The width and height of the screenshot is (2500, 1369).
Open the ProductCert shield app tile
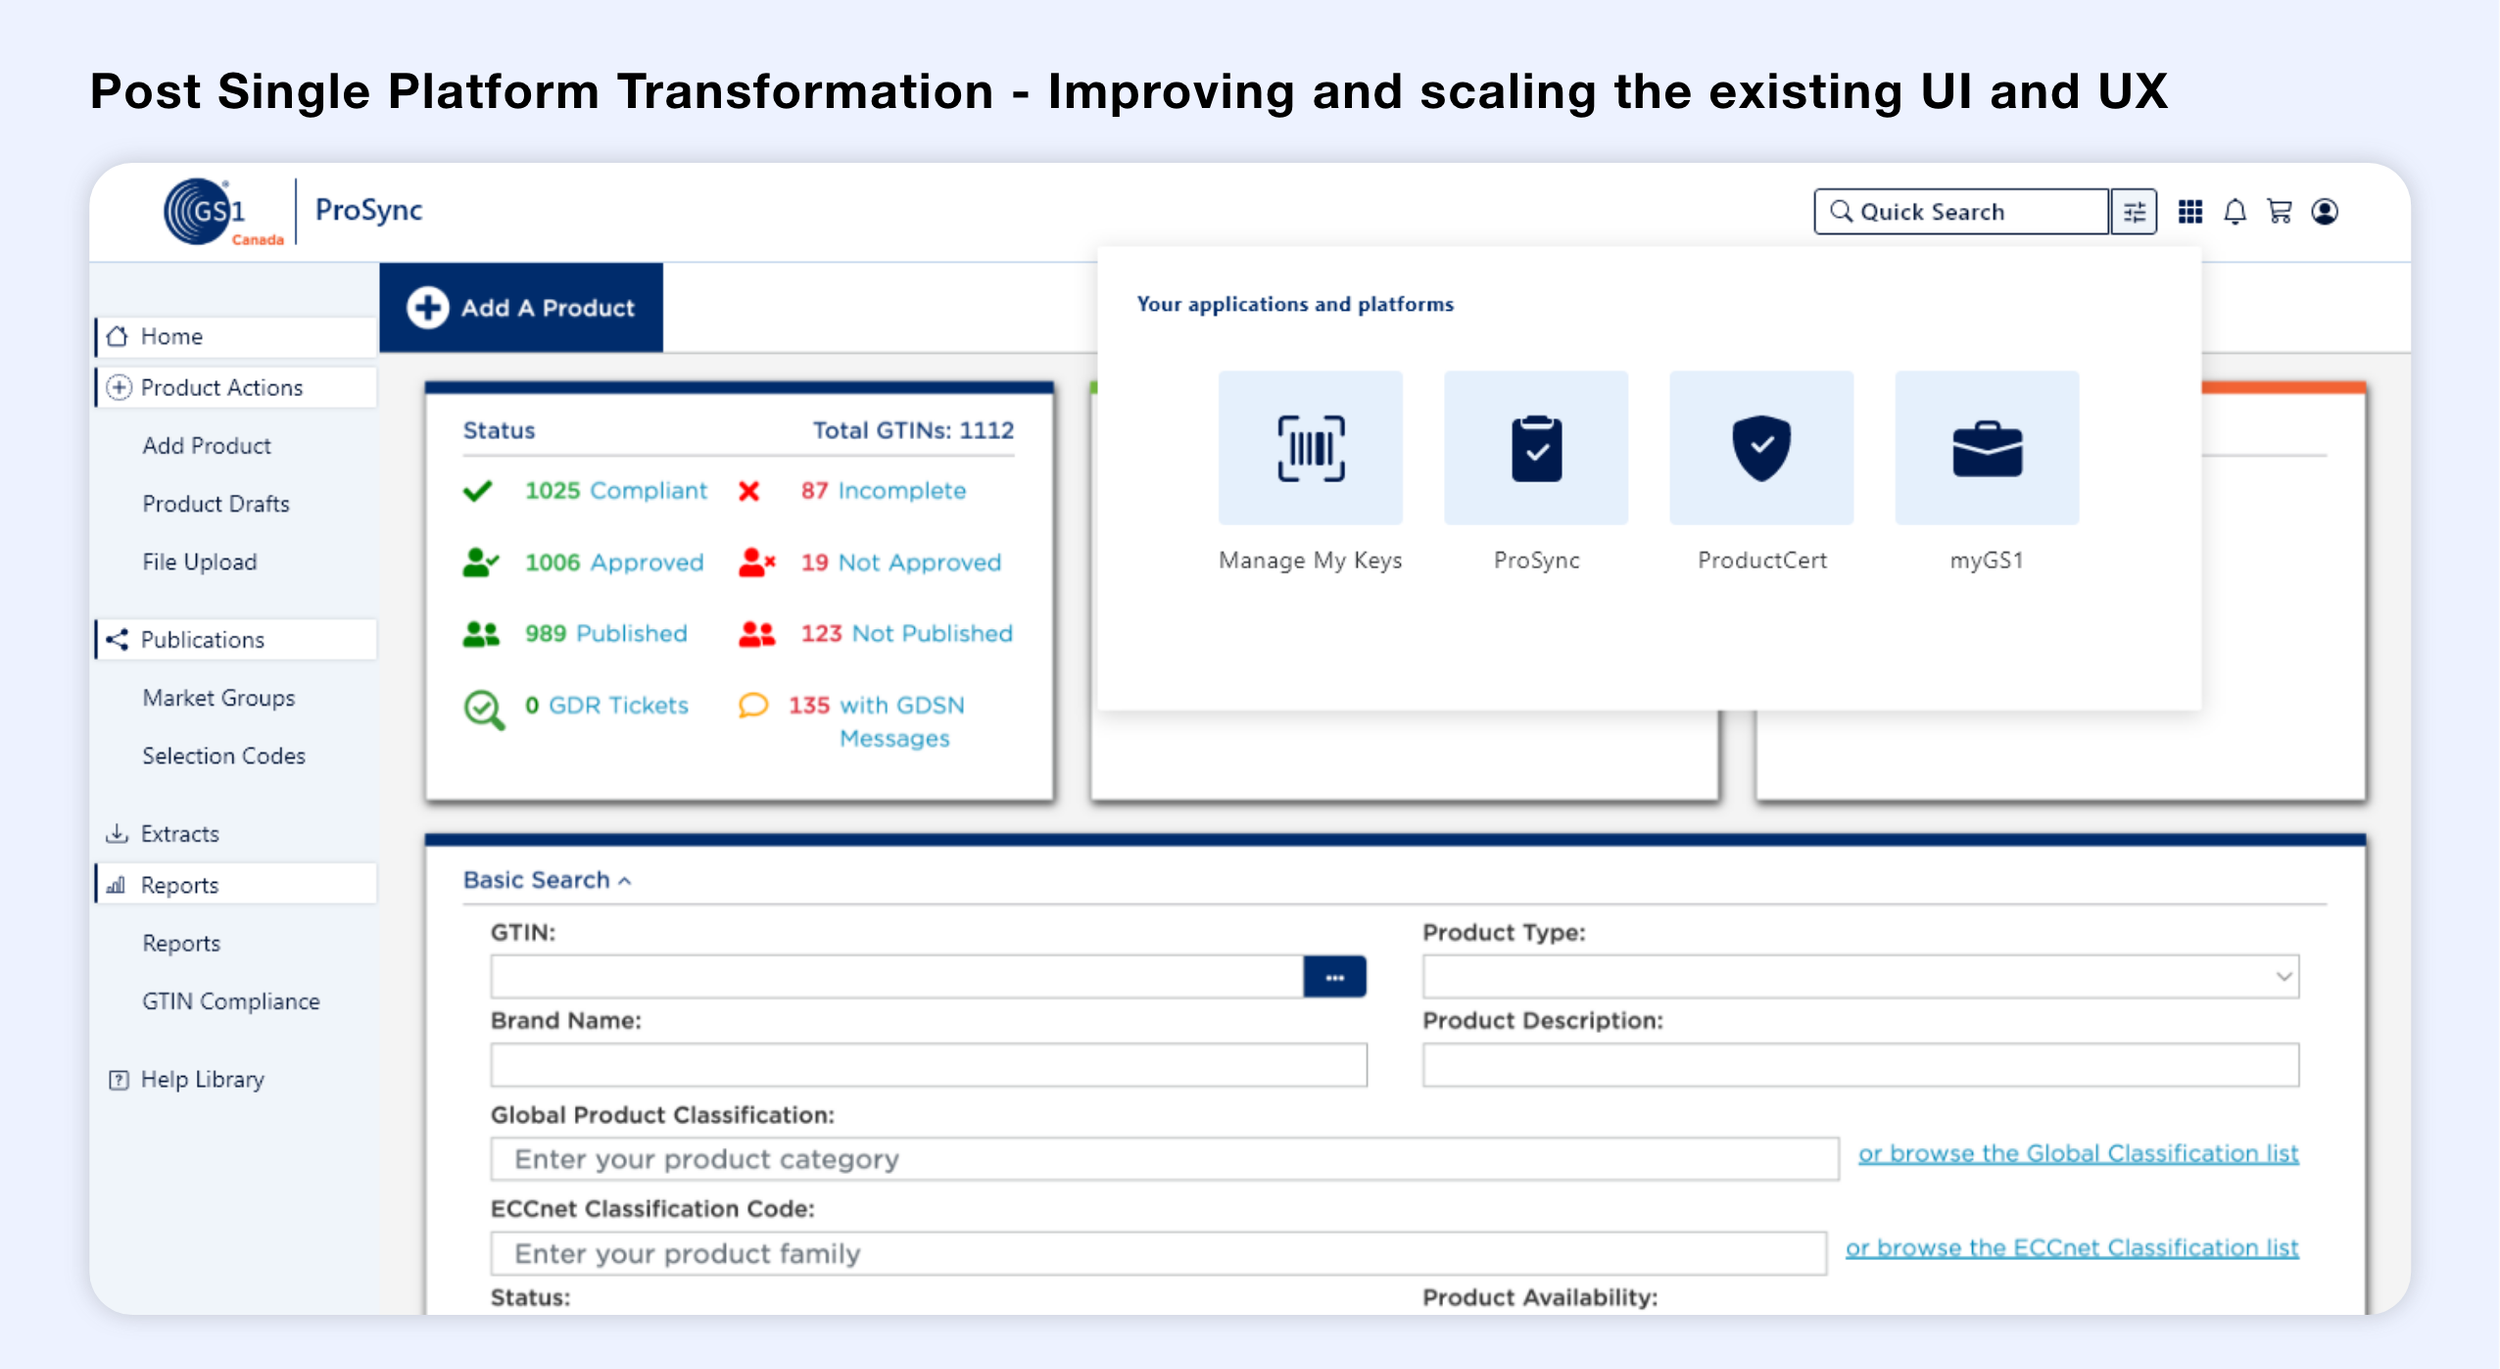coord(1761,448)
